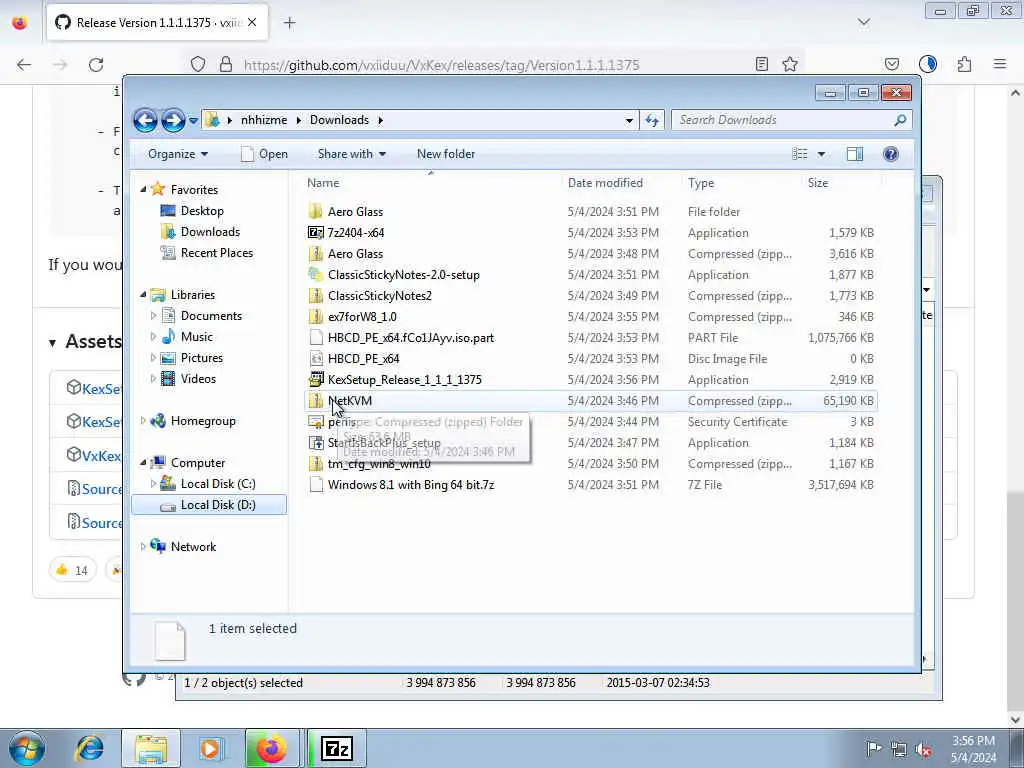
Task: Open the Organize menu
Action: pos(178,154)
